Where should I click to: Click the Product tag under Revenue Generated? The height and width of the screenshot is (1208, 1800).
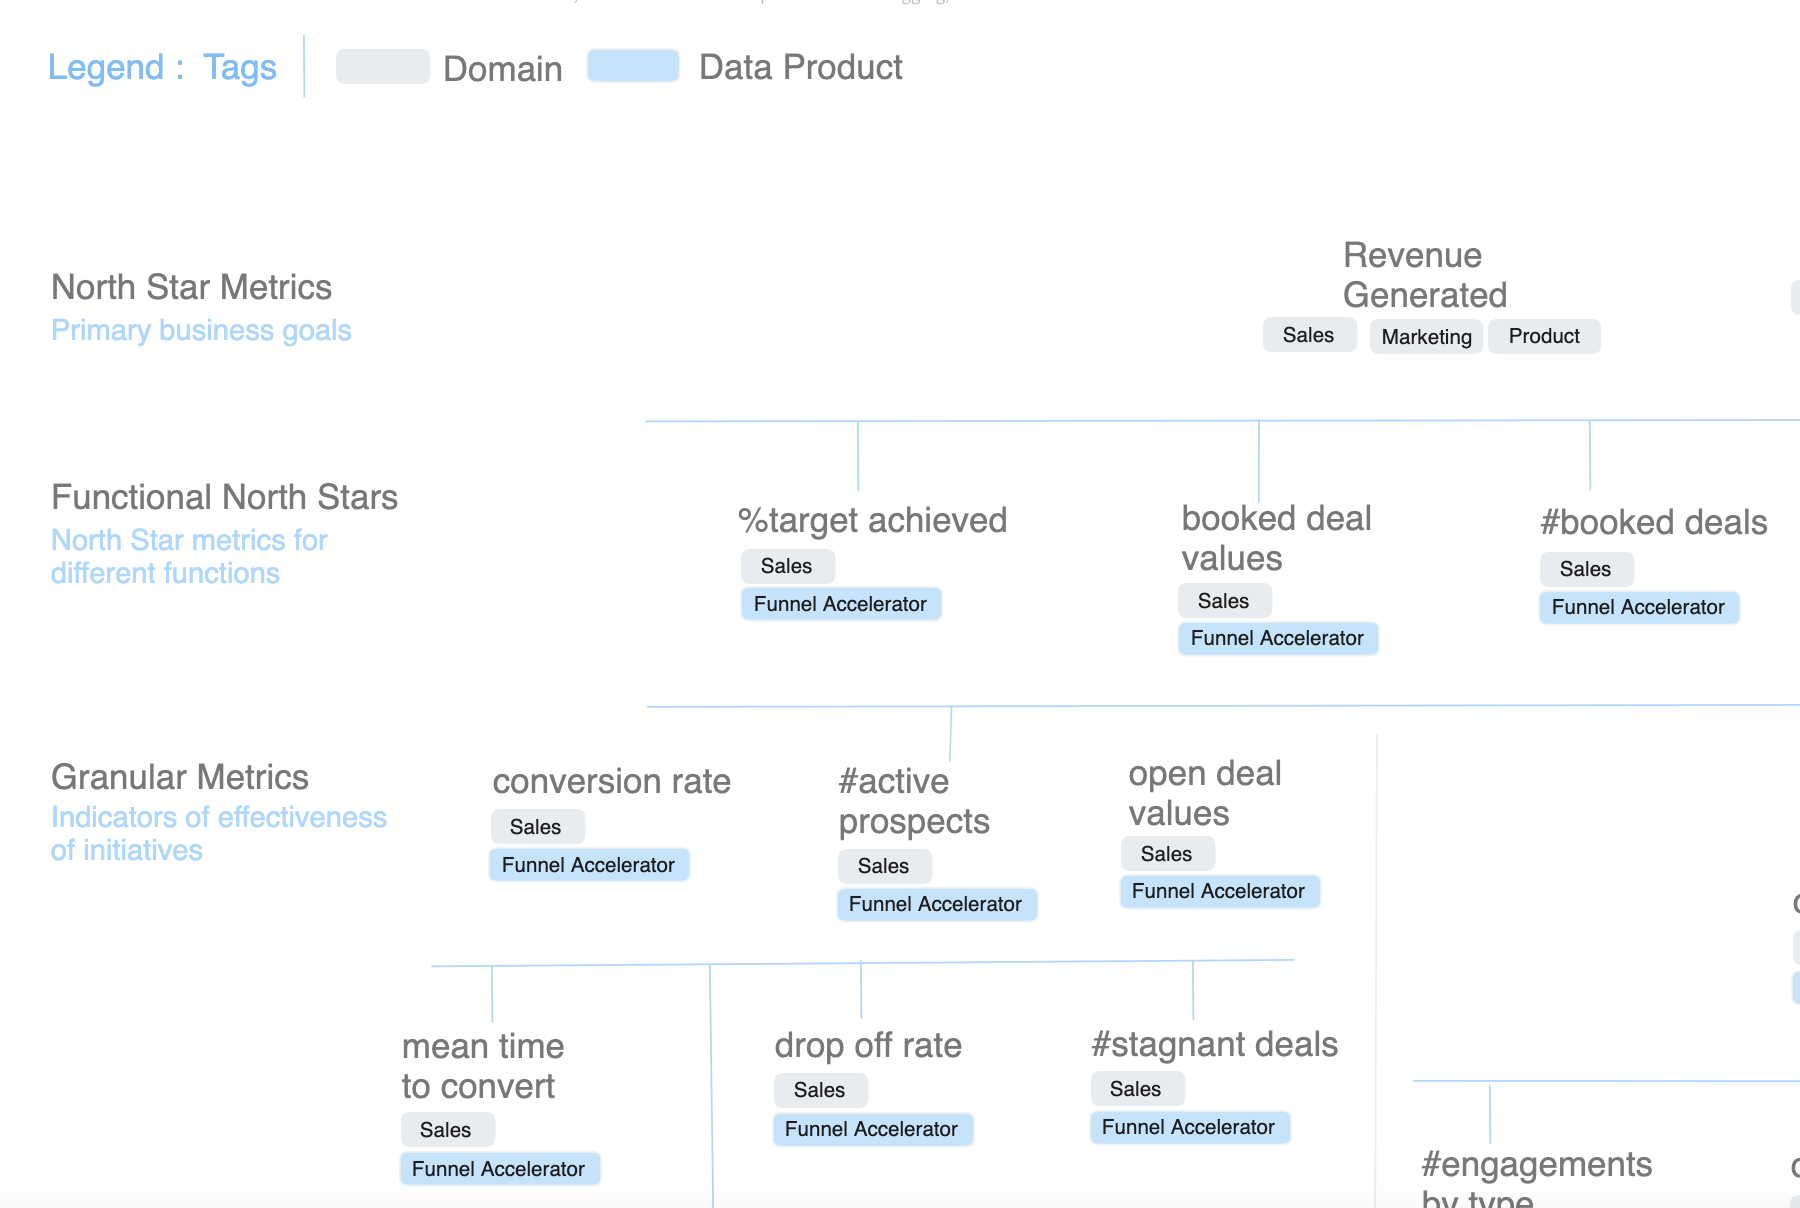(1544, 336)
